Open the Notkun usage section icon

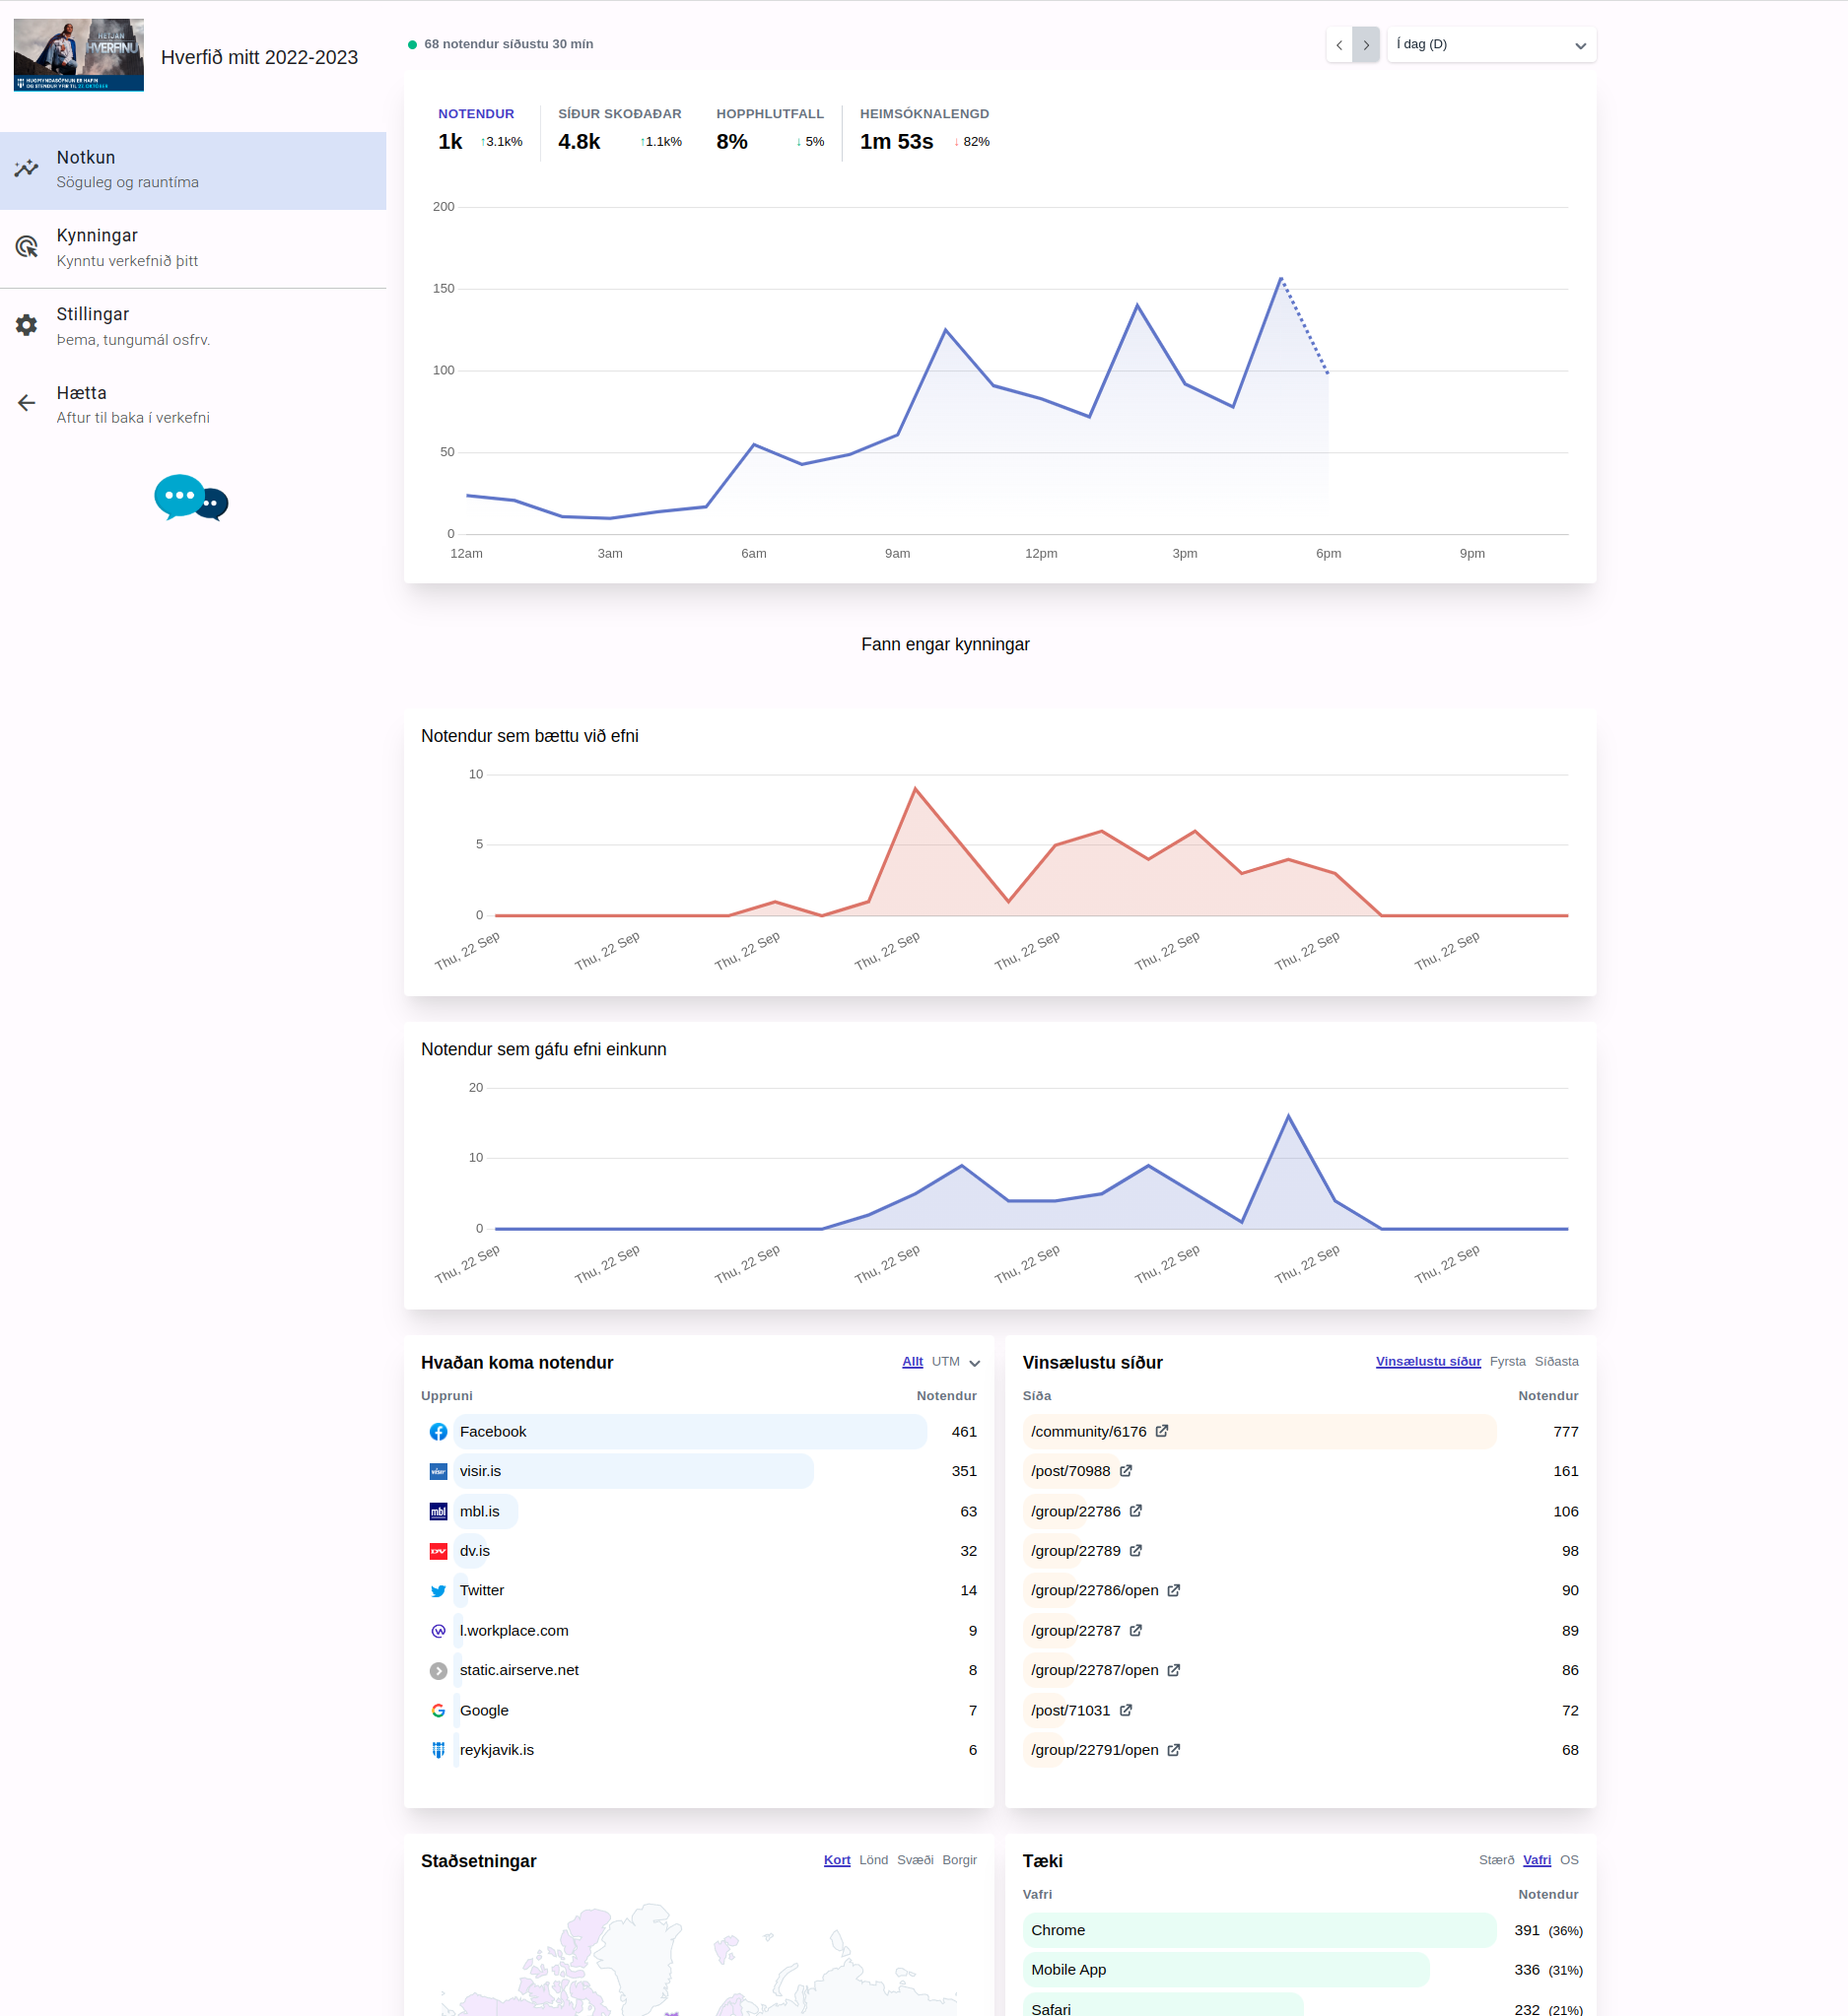(26, 168)
